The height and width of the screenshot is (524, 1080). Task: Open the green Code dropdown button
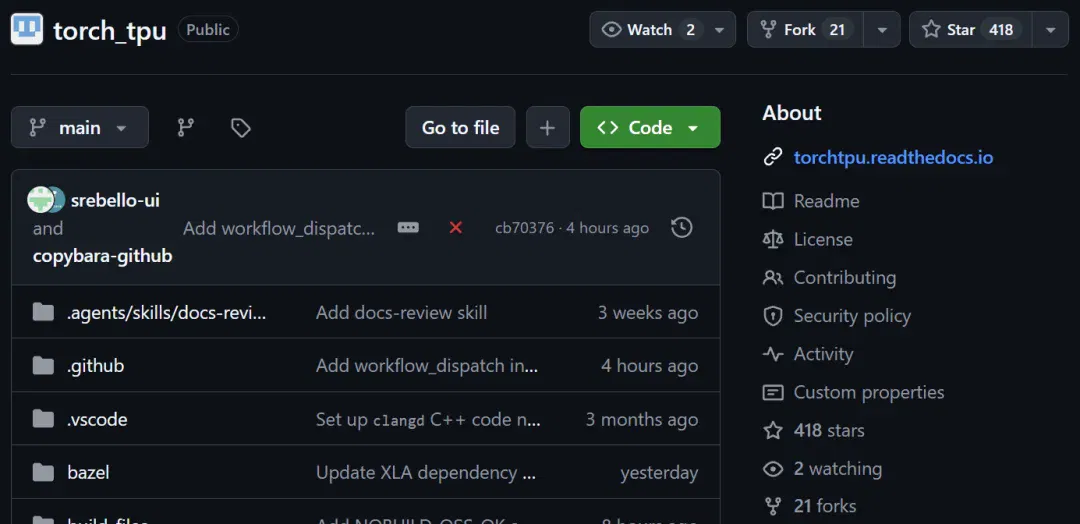point(650,127)
